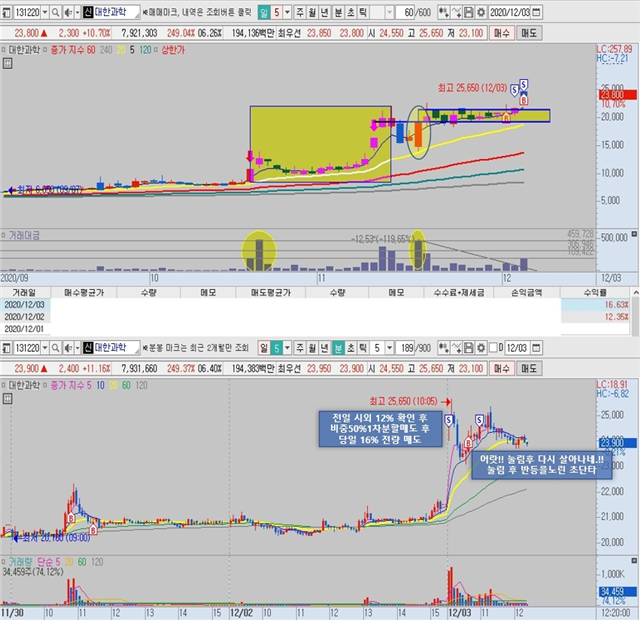Open settings gear in top chart toolbar
Screen dimensions: 640x620
click(x=481, y=13)
